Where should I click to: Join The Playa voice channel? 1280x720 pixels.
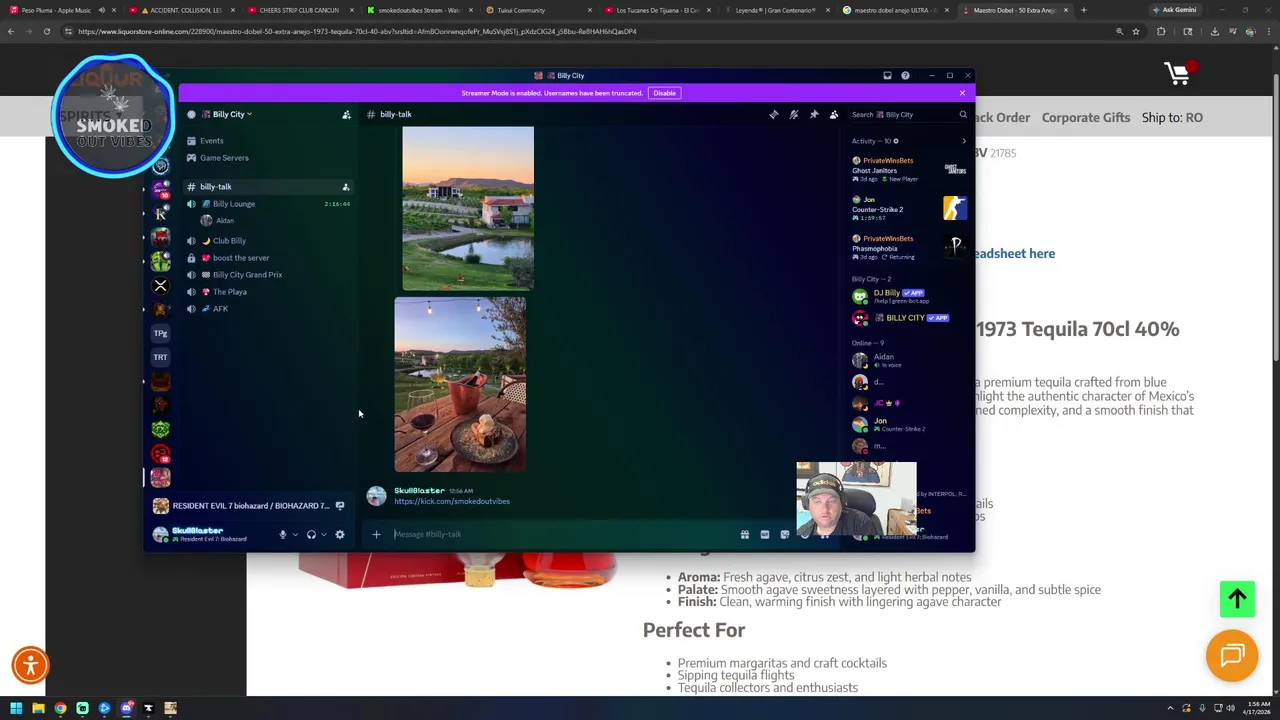pos(230,292)
